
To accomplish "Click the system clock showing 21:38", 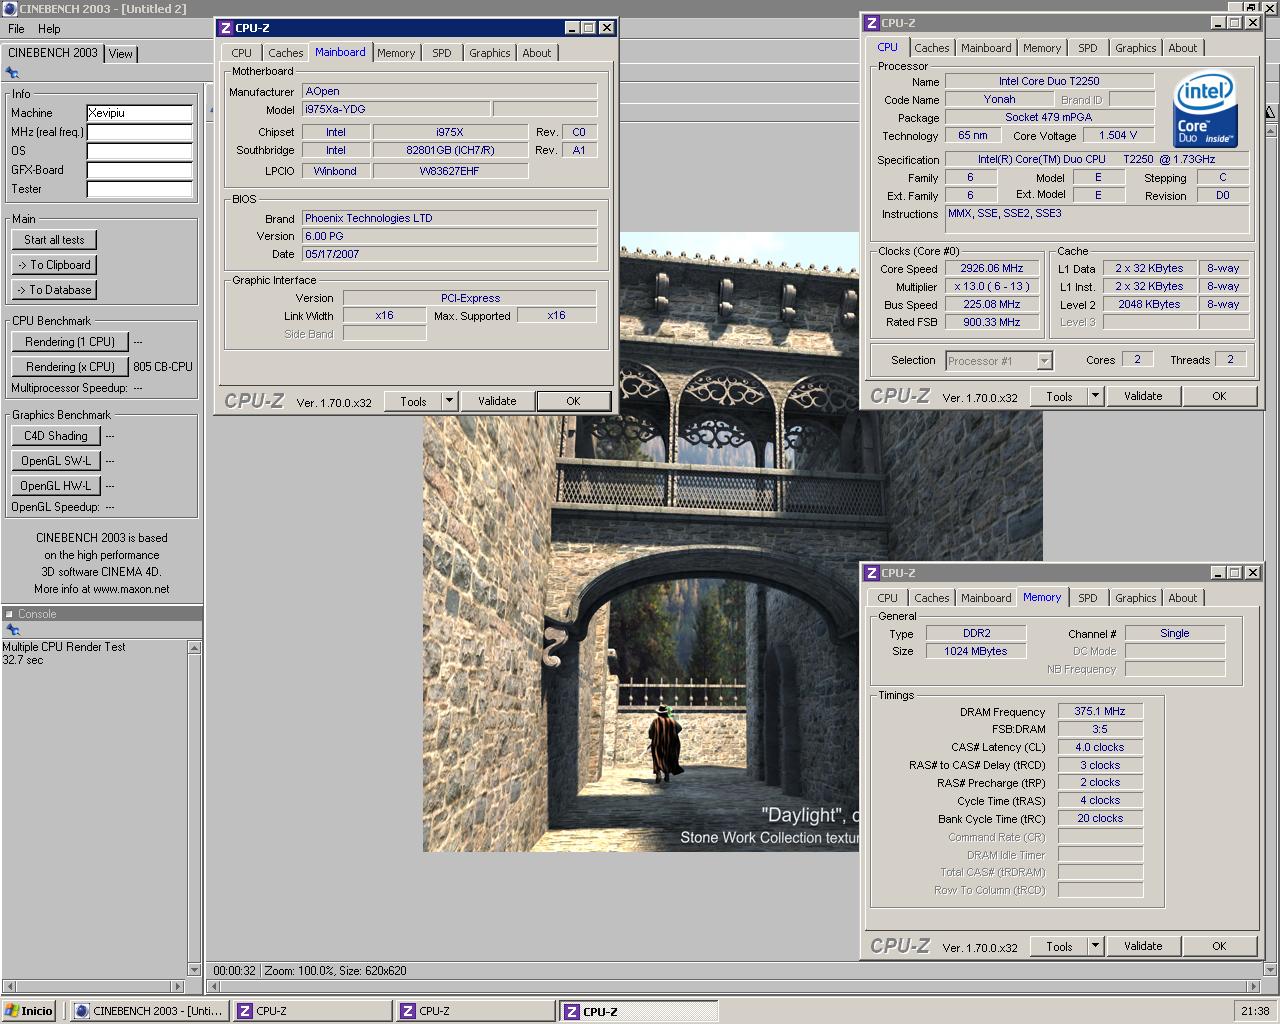I will tap(1255, 1011).
